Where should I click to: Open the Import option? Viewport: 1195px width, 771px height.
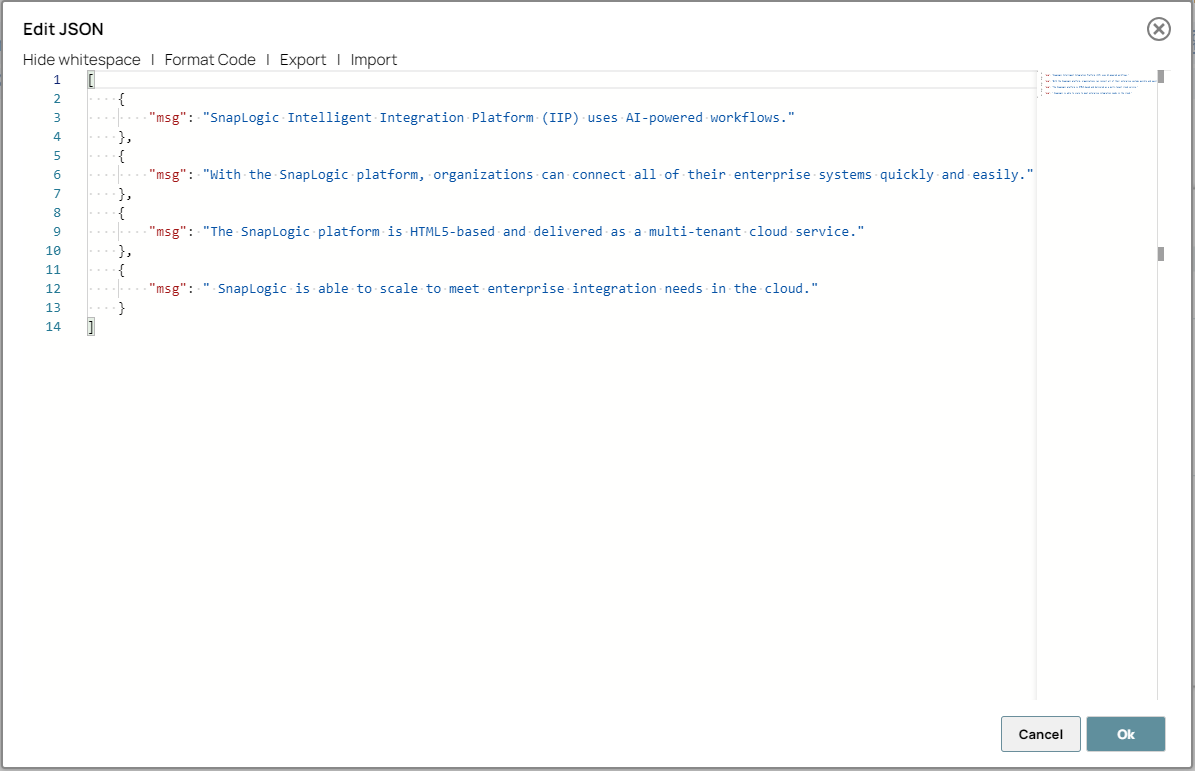[x=373, y=59]
